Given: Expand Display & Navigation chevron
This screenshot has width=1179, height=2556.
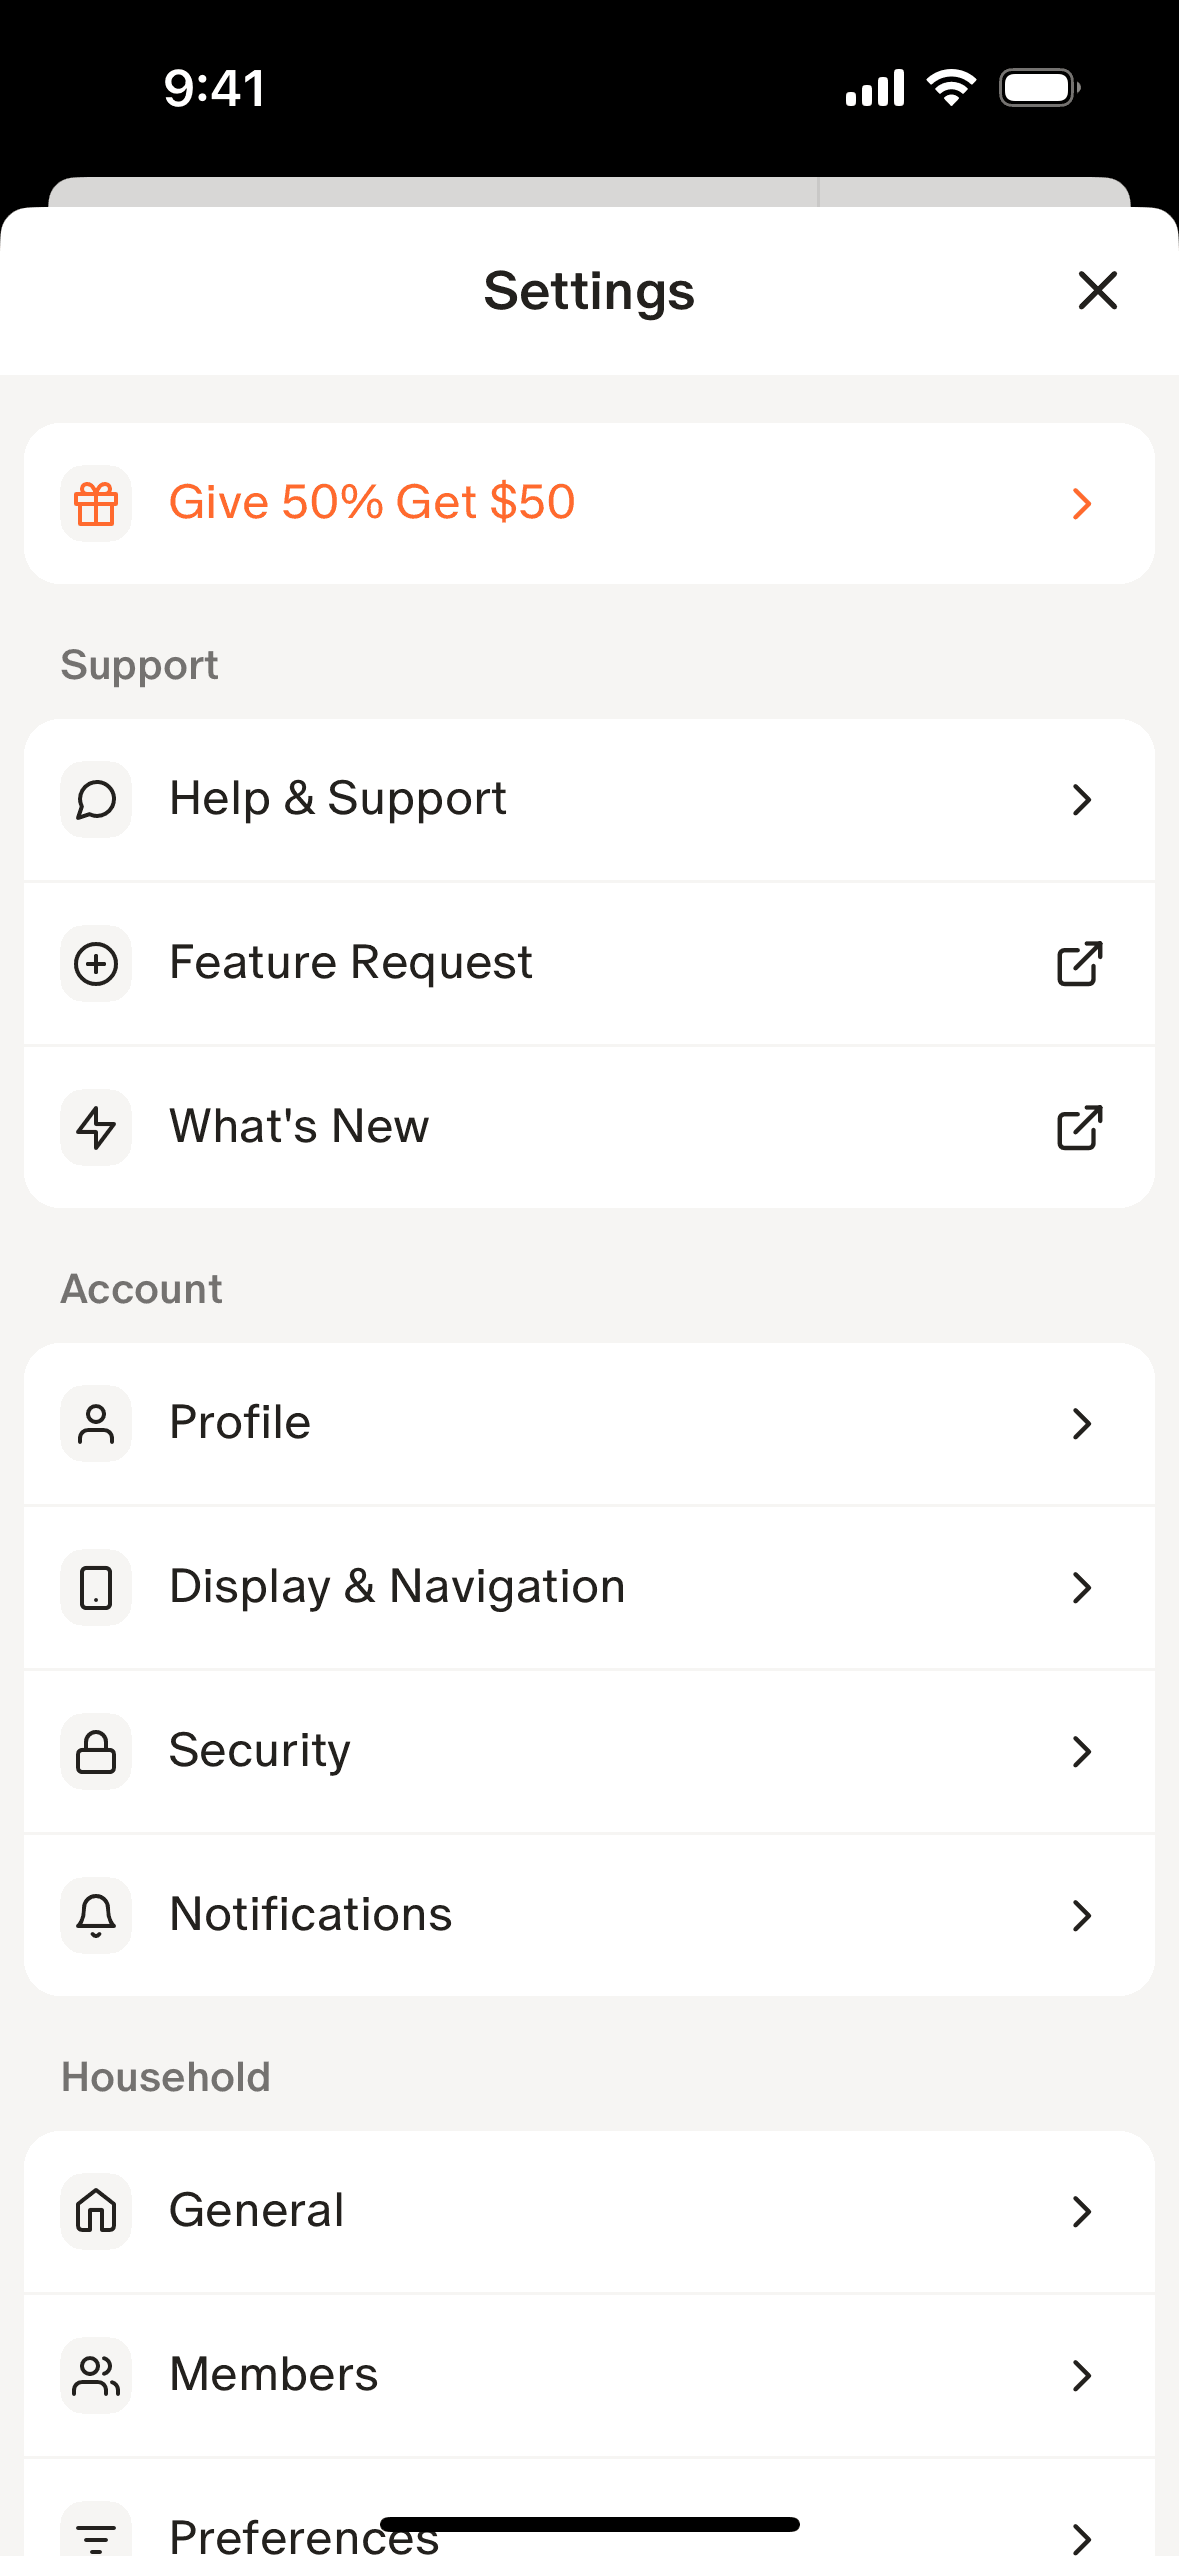Looking at the screenshot, I should pos(1081,1588).
